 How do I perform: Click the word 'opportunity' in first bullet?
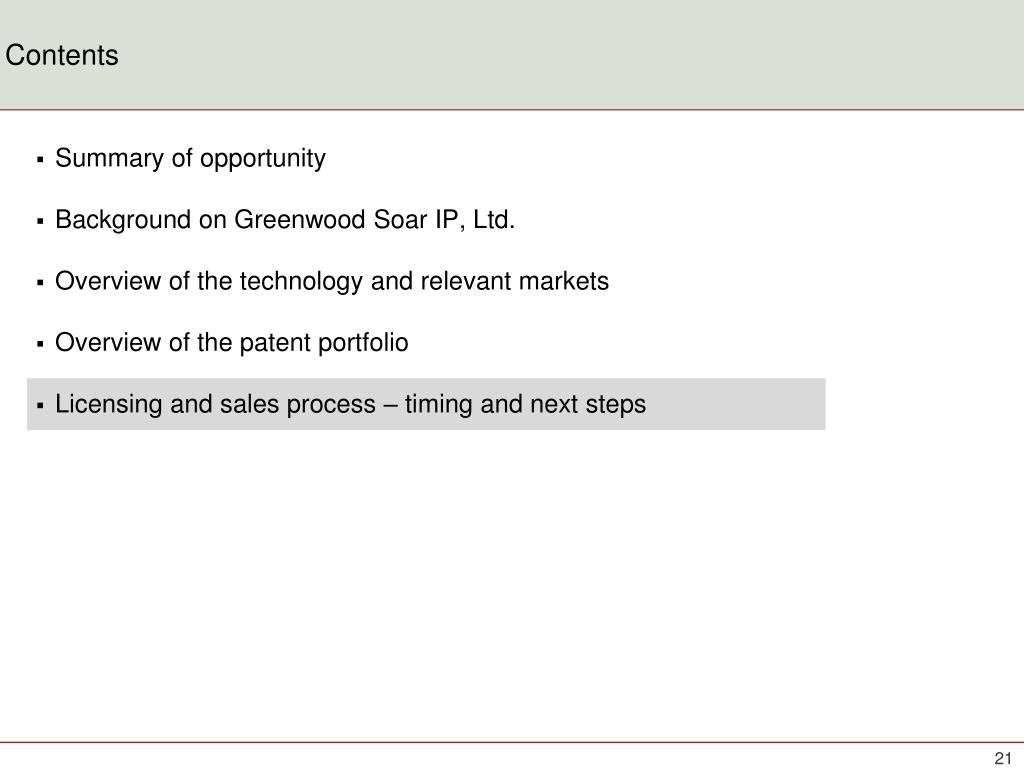click(x=263, y=159)
